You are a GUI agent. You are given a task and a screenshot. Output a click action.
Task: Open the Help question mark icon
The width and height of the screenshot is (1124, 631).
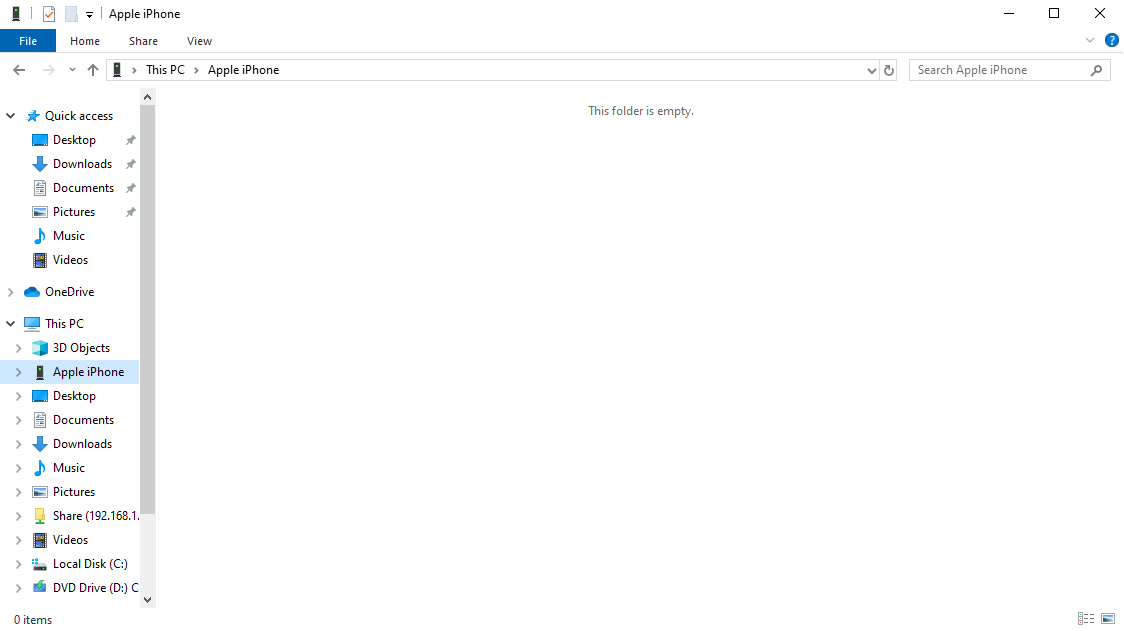click(1111, 40)
